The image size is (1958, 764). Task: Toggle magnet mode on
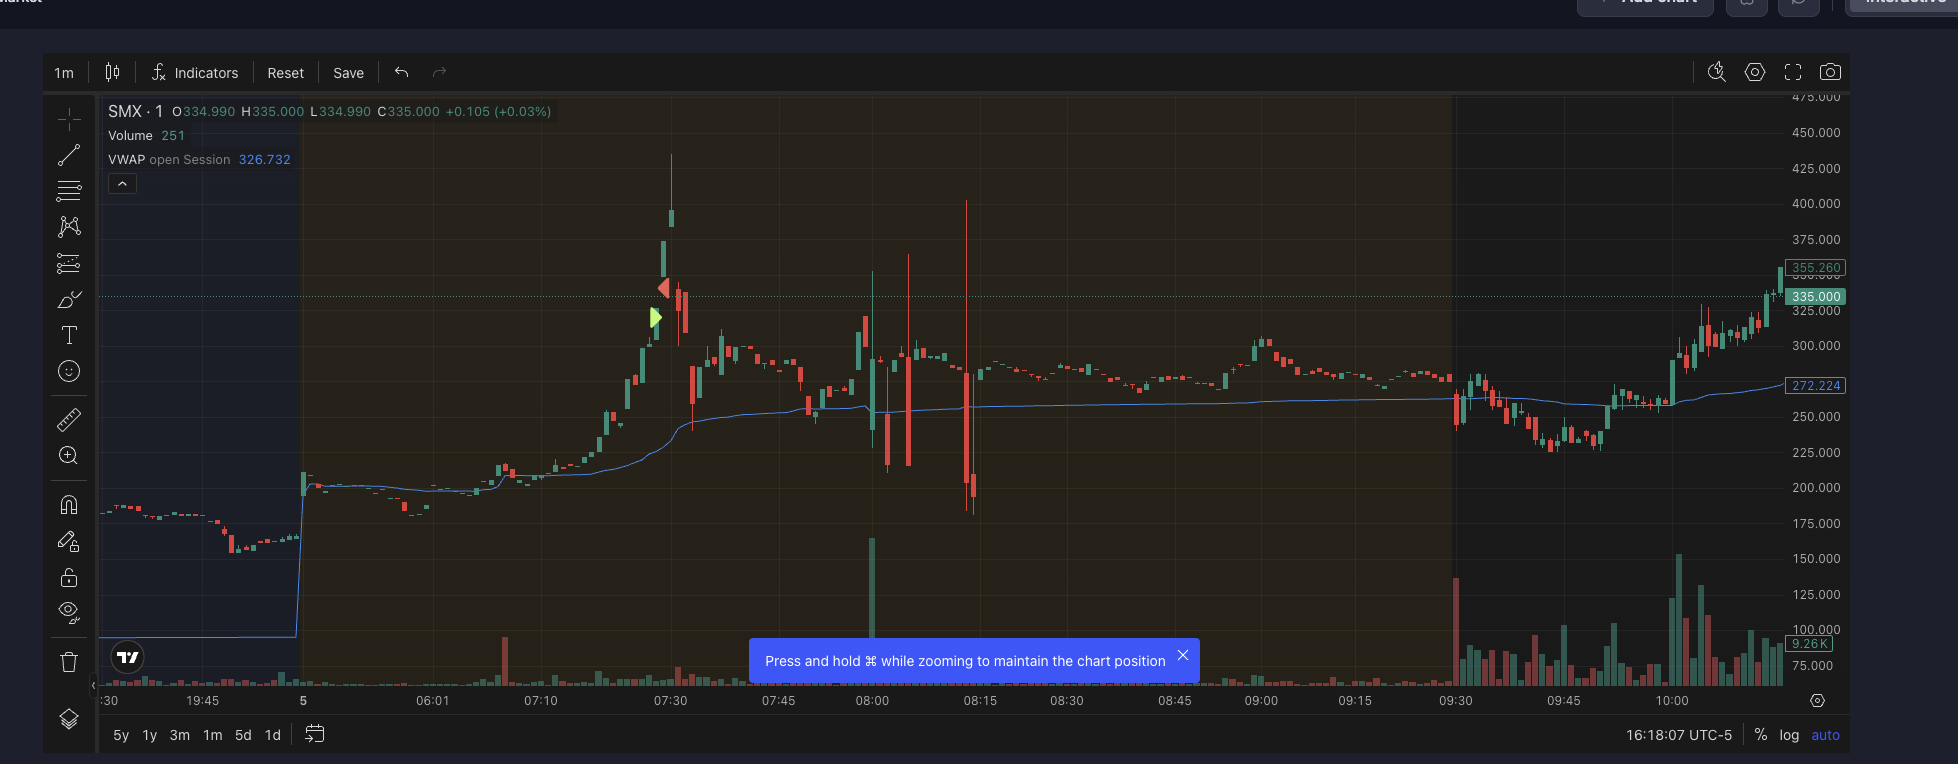coord(69,505)
